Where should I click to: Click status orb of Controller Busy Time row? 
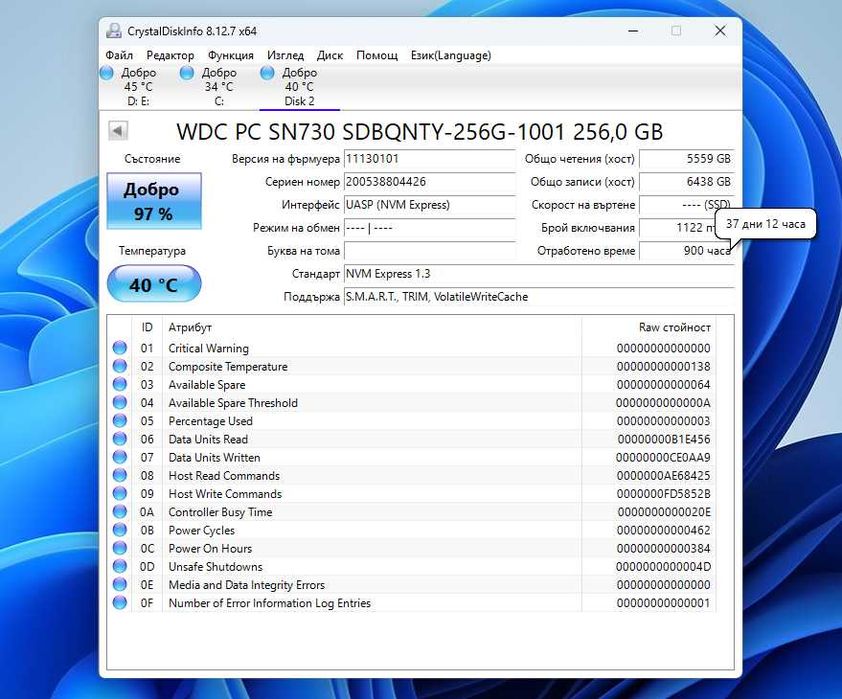pyautogui.click(x=120, y=512)
